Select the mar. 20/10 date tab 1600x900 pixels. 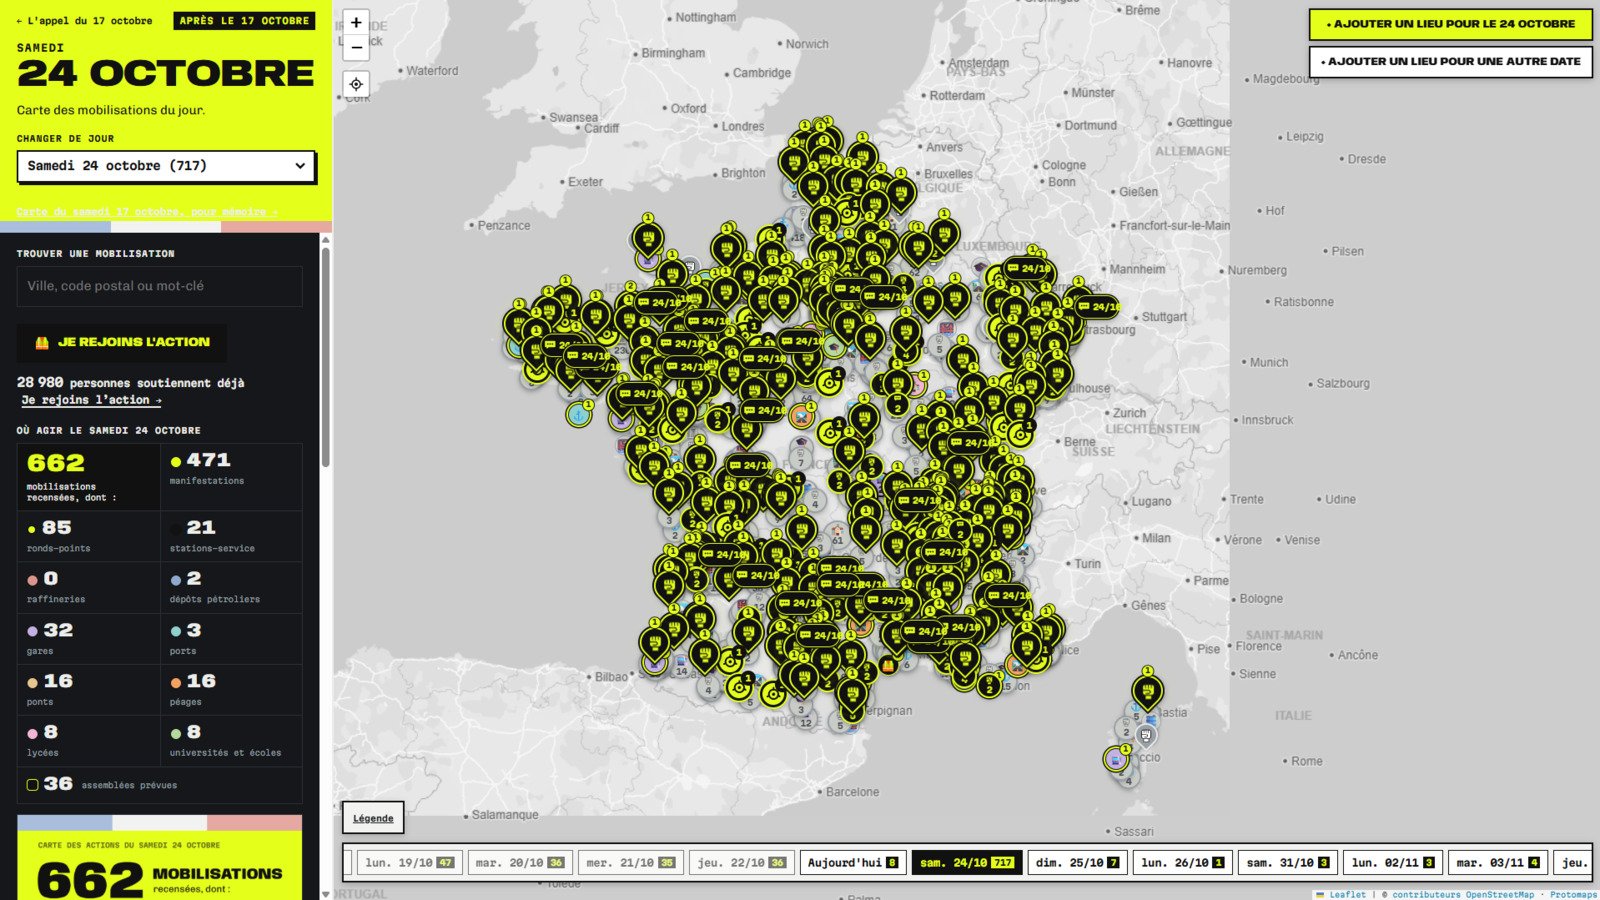519,862
